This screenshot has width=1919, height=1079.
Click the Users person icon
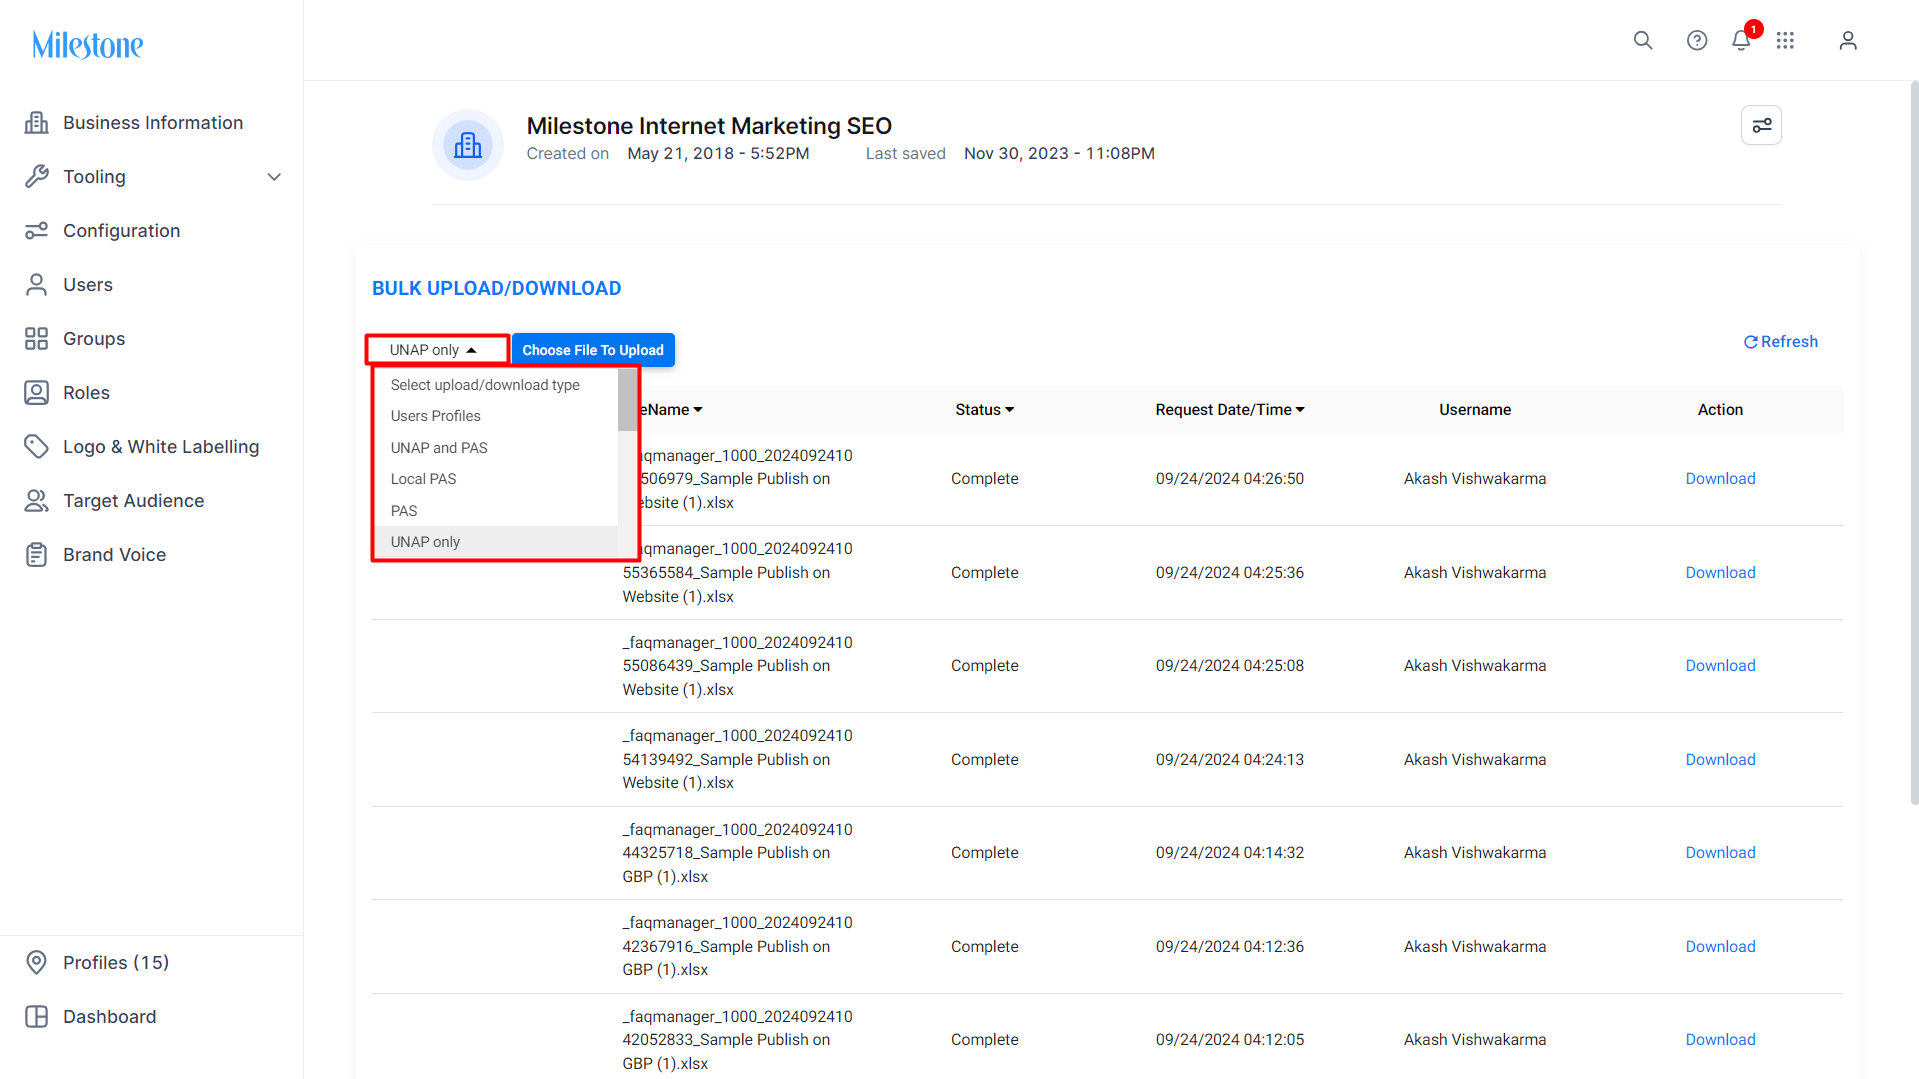click(37, 284)
